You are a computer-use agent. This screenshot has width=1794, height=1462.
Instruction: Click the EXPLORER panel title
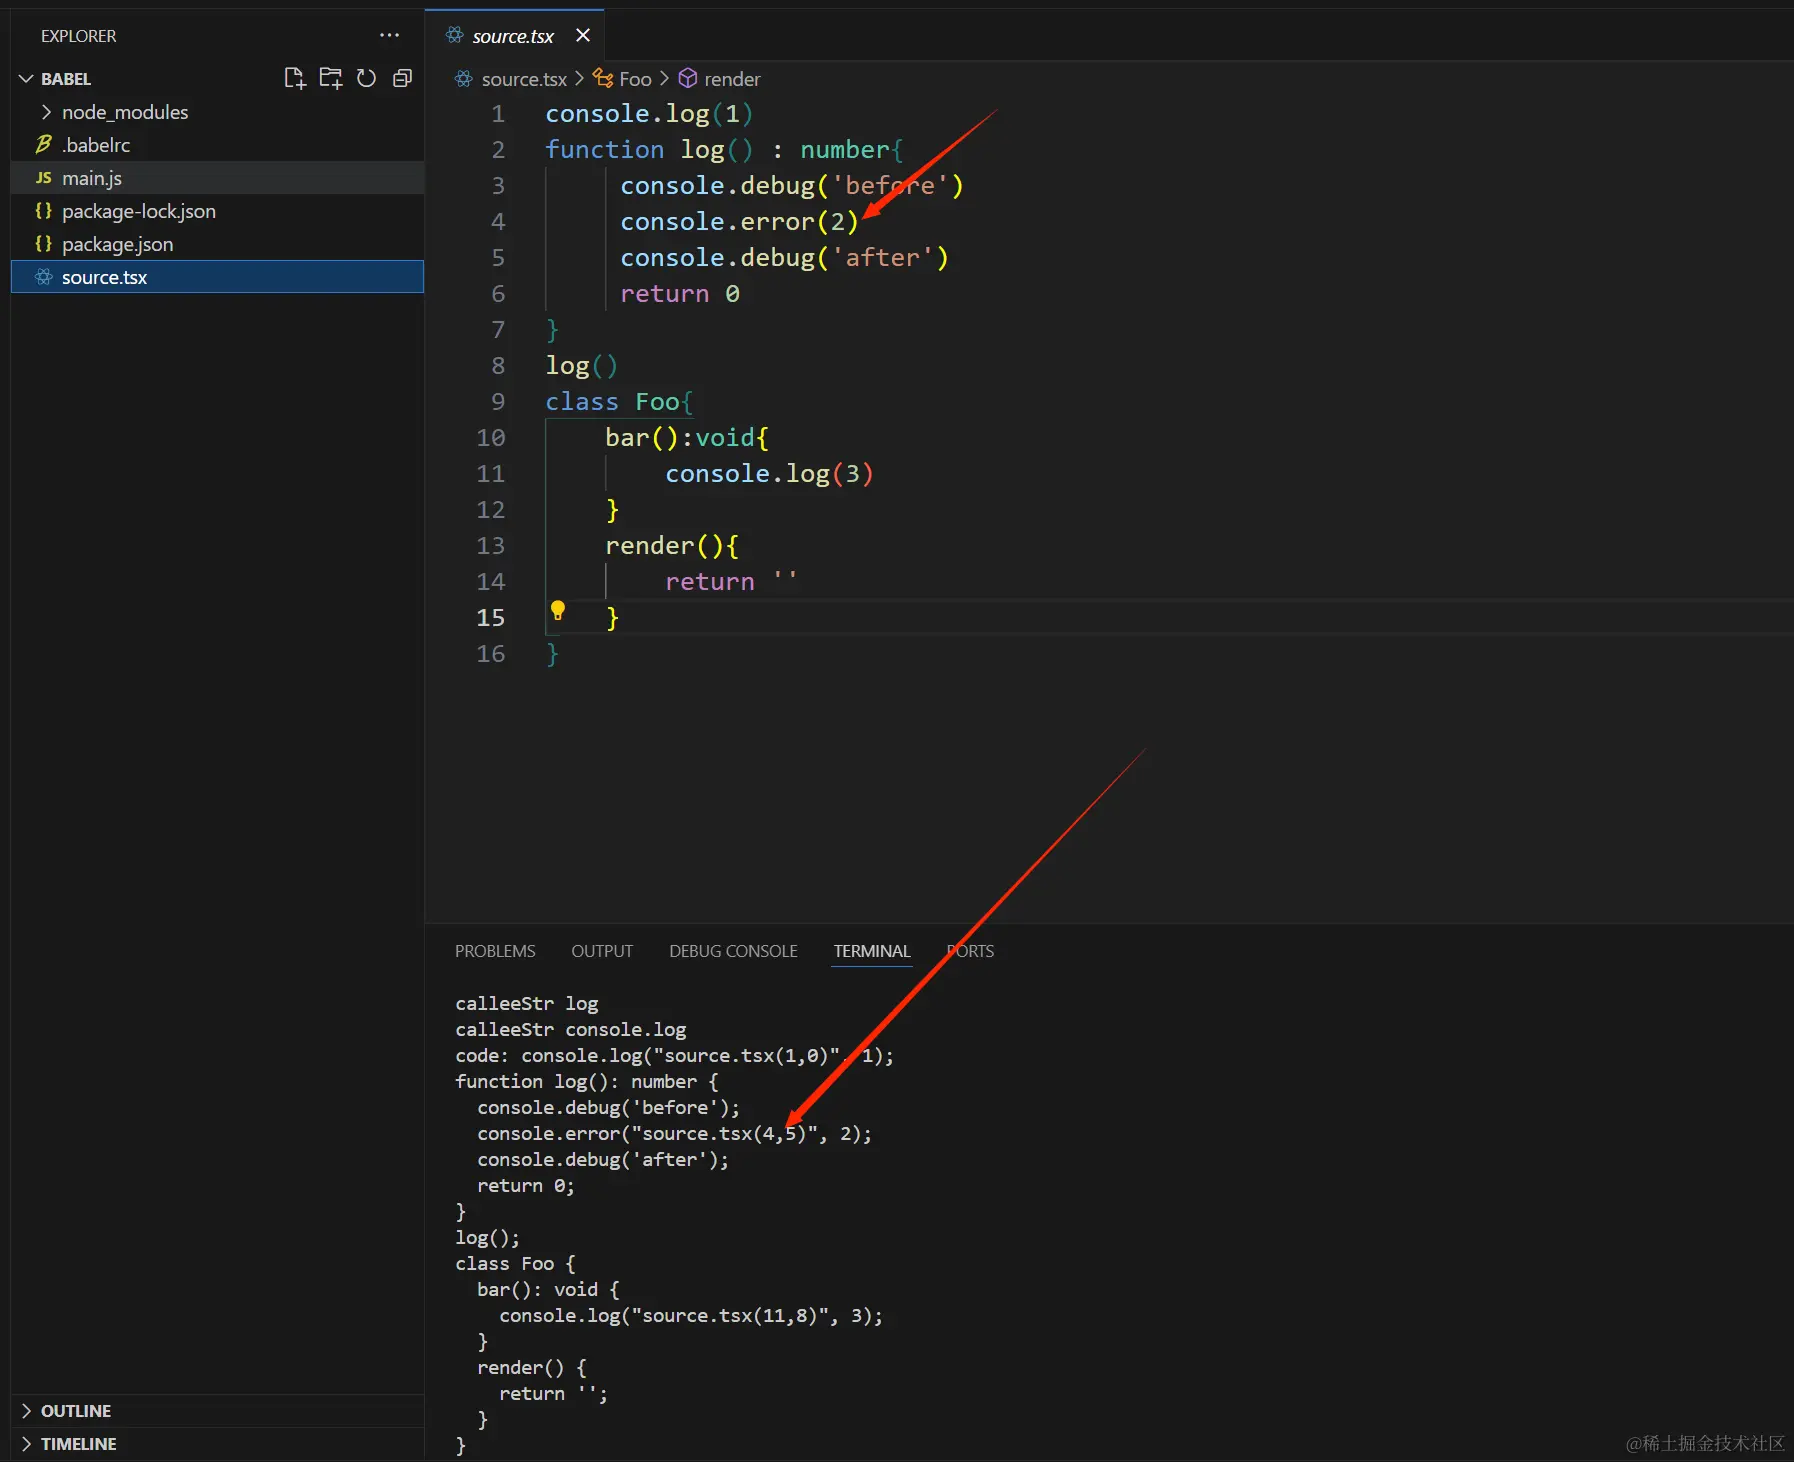tap(79, 36)
